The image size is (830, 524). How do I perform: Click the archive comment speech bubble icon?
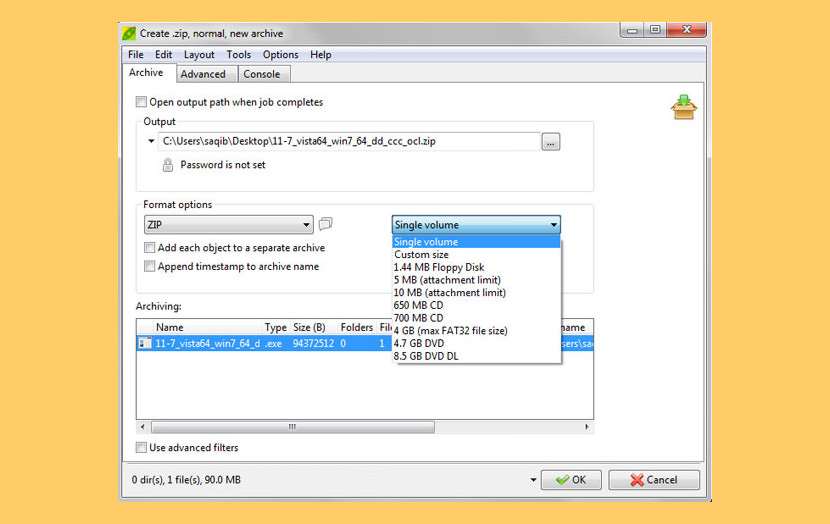[x=326, y=224]
